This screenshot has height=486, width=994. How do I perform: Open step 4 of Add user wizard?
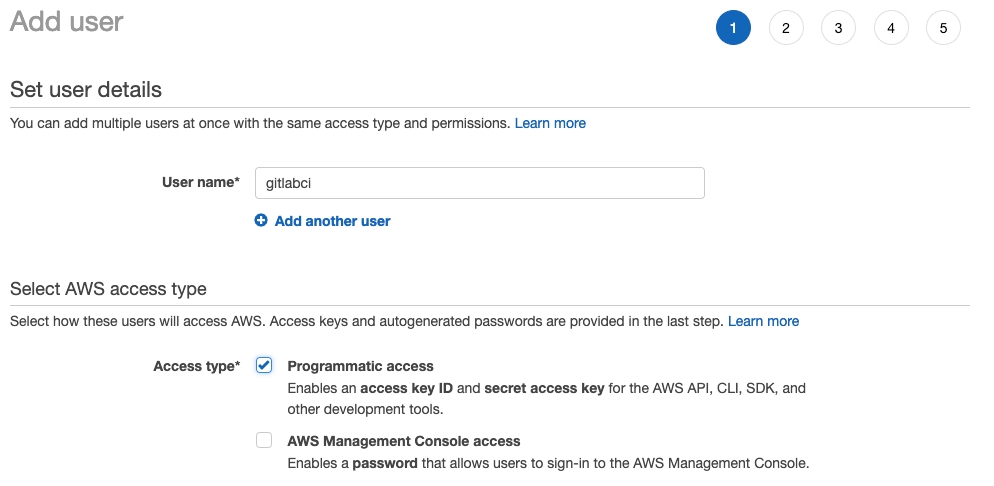coord(891,28)
